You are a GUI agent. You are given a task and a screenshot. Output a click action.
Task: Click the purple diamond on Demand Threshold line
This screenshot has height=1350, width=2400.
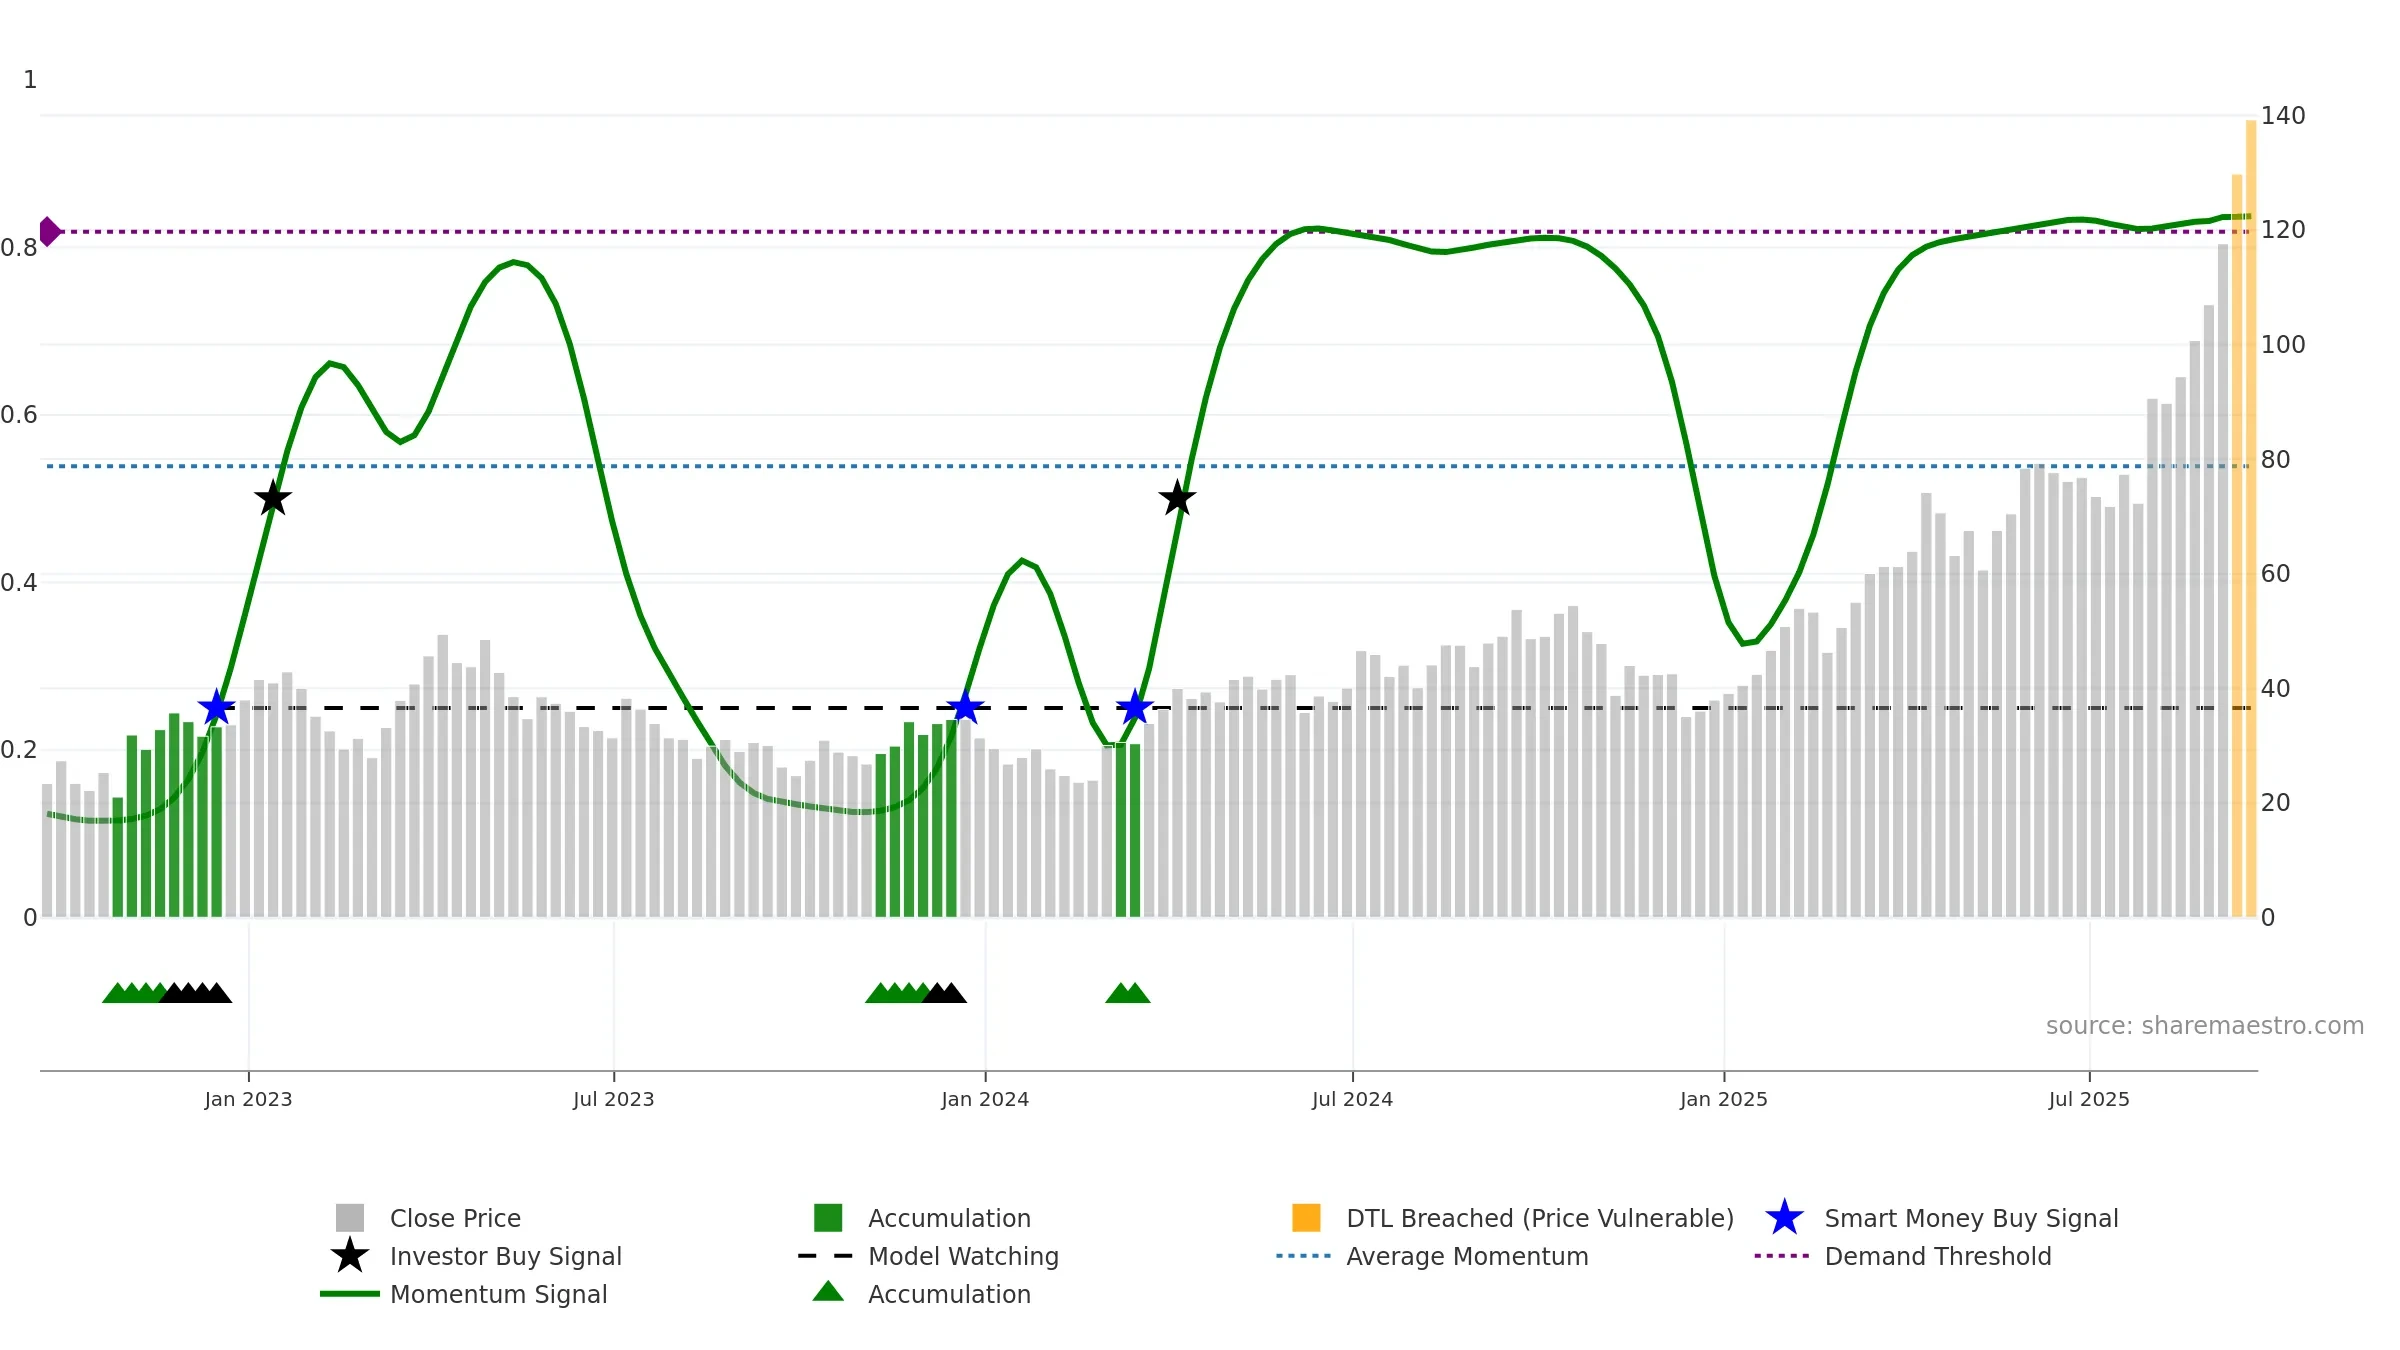(x=49, y=231)
